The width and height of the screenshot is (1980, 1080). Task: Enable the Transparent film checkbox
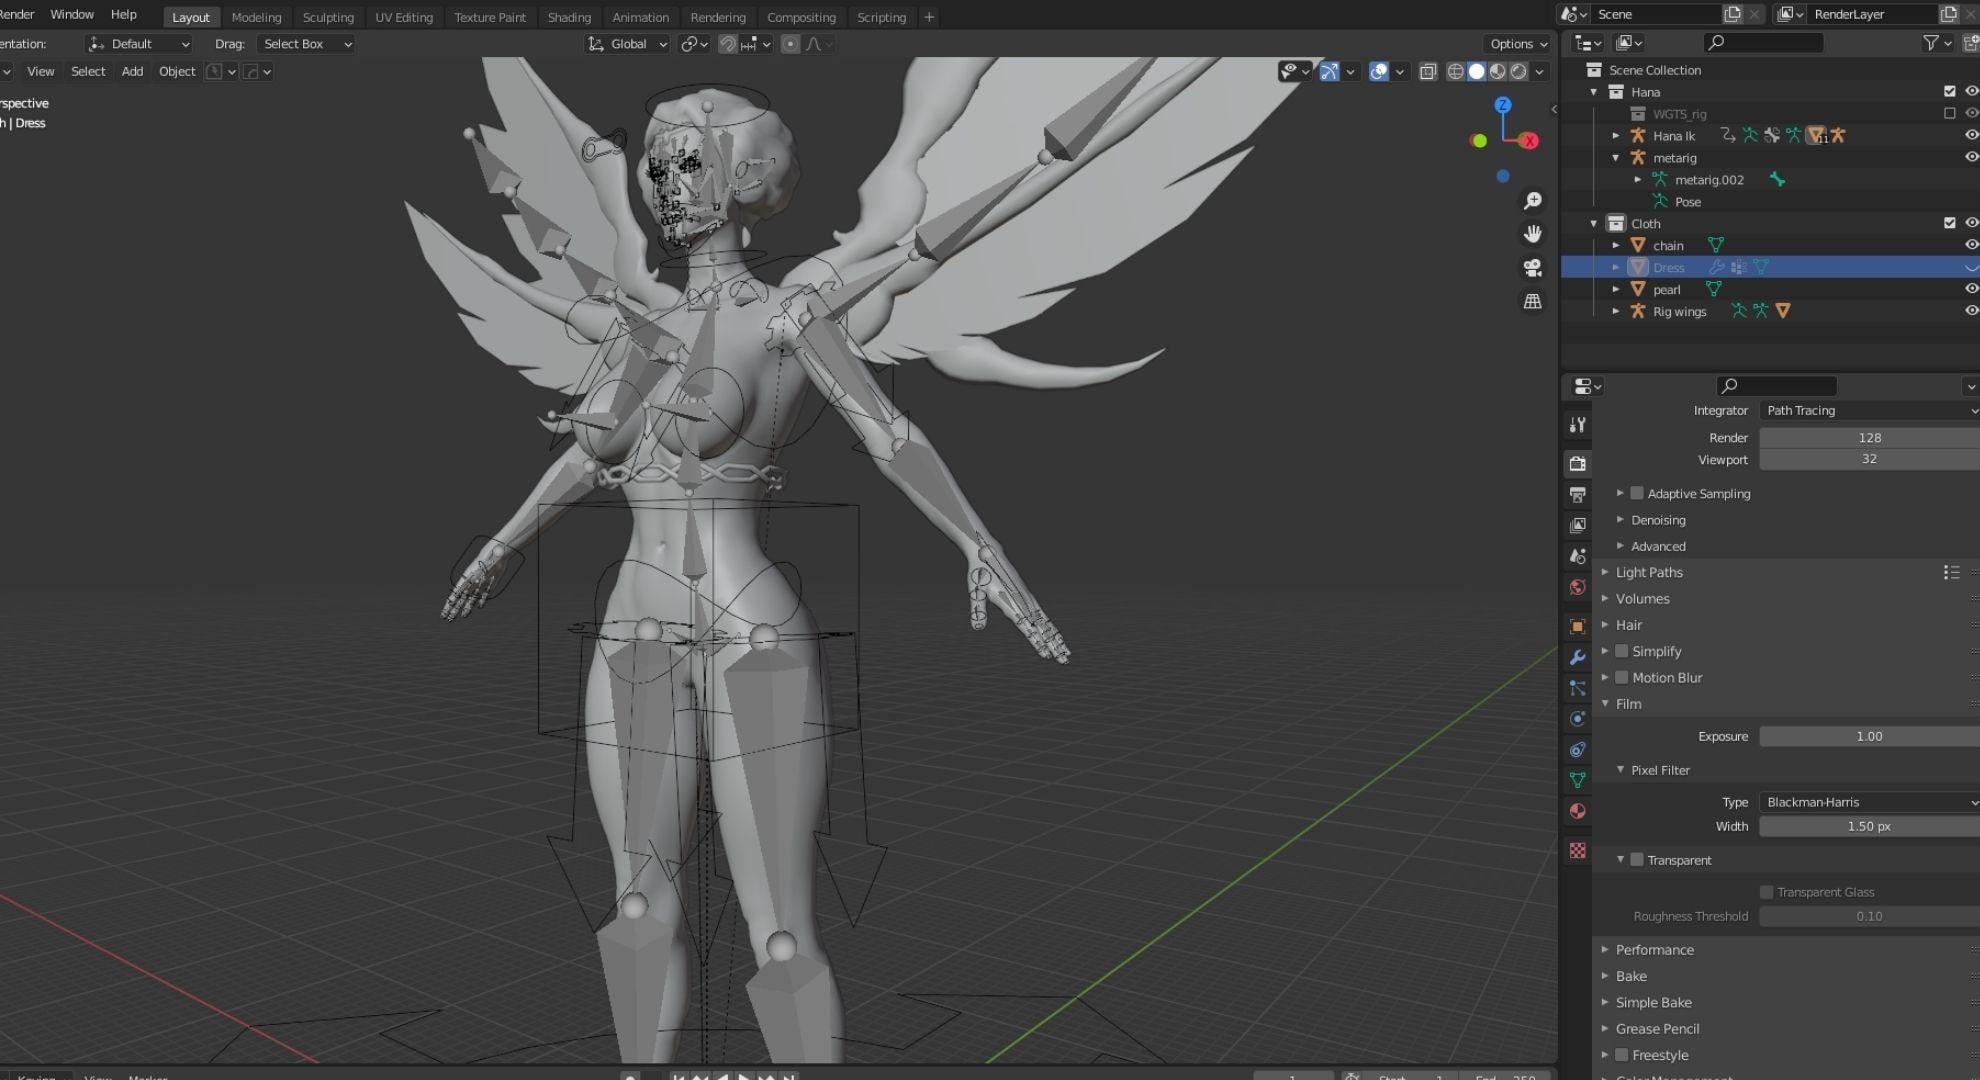tap(1637, 860)
